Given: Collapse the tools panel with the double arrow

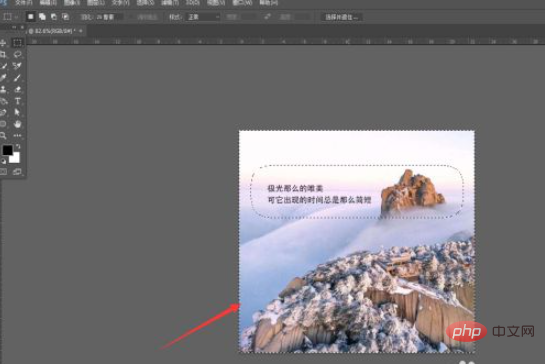Looking at the screenshot, I should click(x=14, y=27).
